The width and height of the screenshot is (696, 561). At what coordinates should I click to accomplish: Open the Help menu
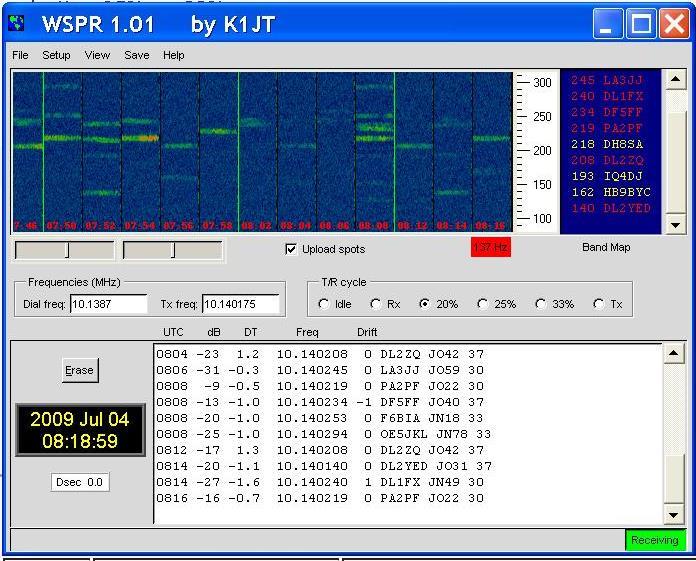point(174,55)
